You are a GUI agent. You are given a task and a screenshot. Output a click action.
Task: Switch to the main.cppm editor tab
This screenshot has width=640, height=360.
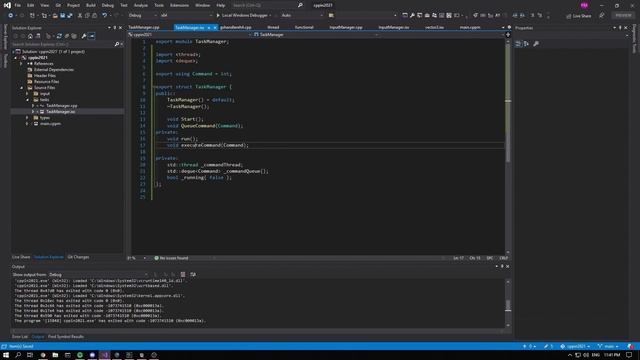[x=470, y=27]
